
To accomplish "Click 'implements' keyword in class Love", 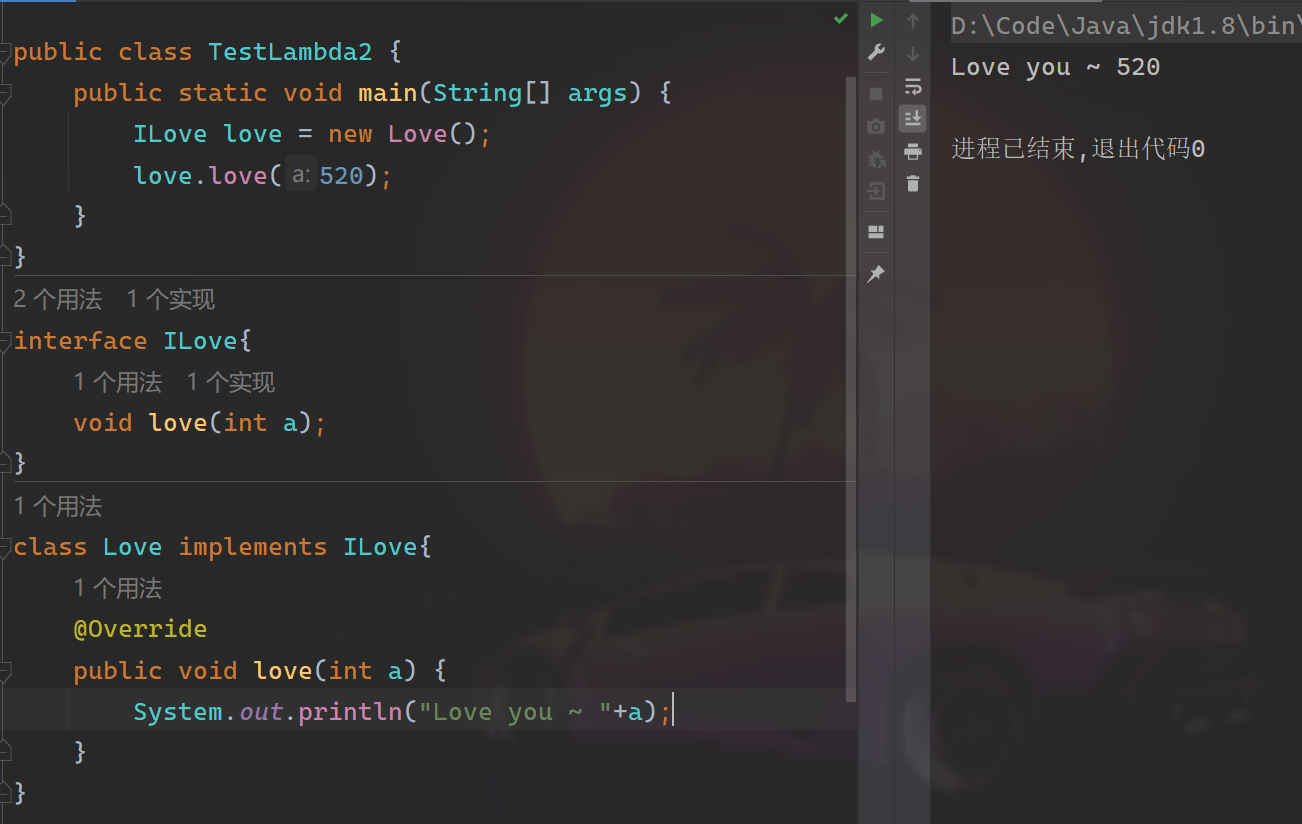I will (x=253, y=547).
